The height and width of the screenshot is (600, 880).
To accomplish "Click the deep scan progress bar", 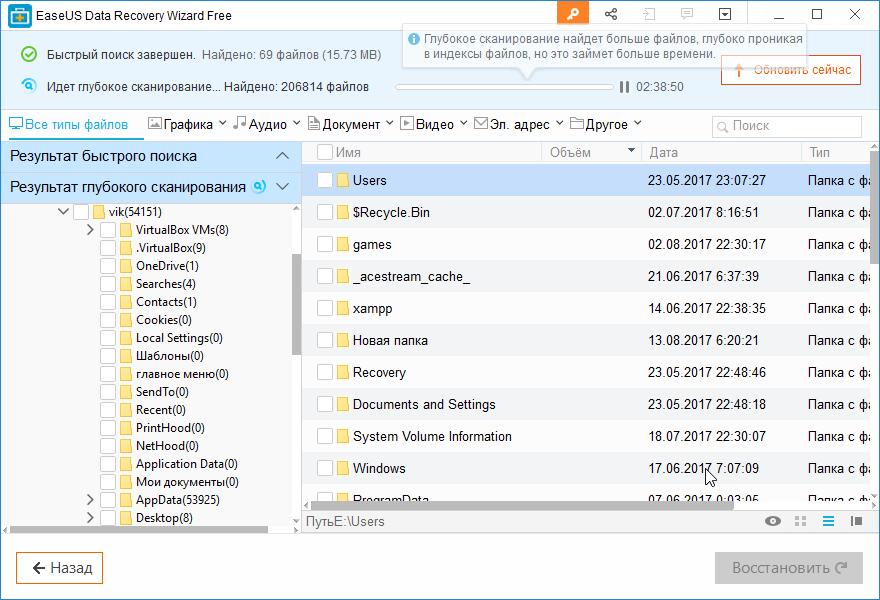I will 505,87.
